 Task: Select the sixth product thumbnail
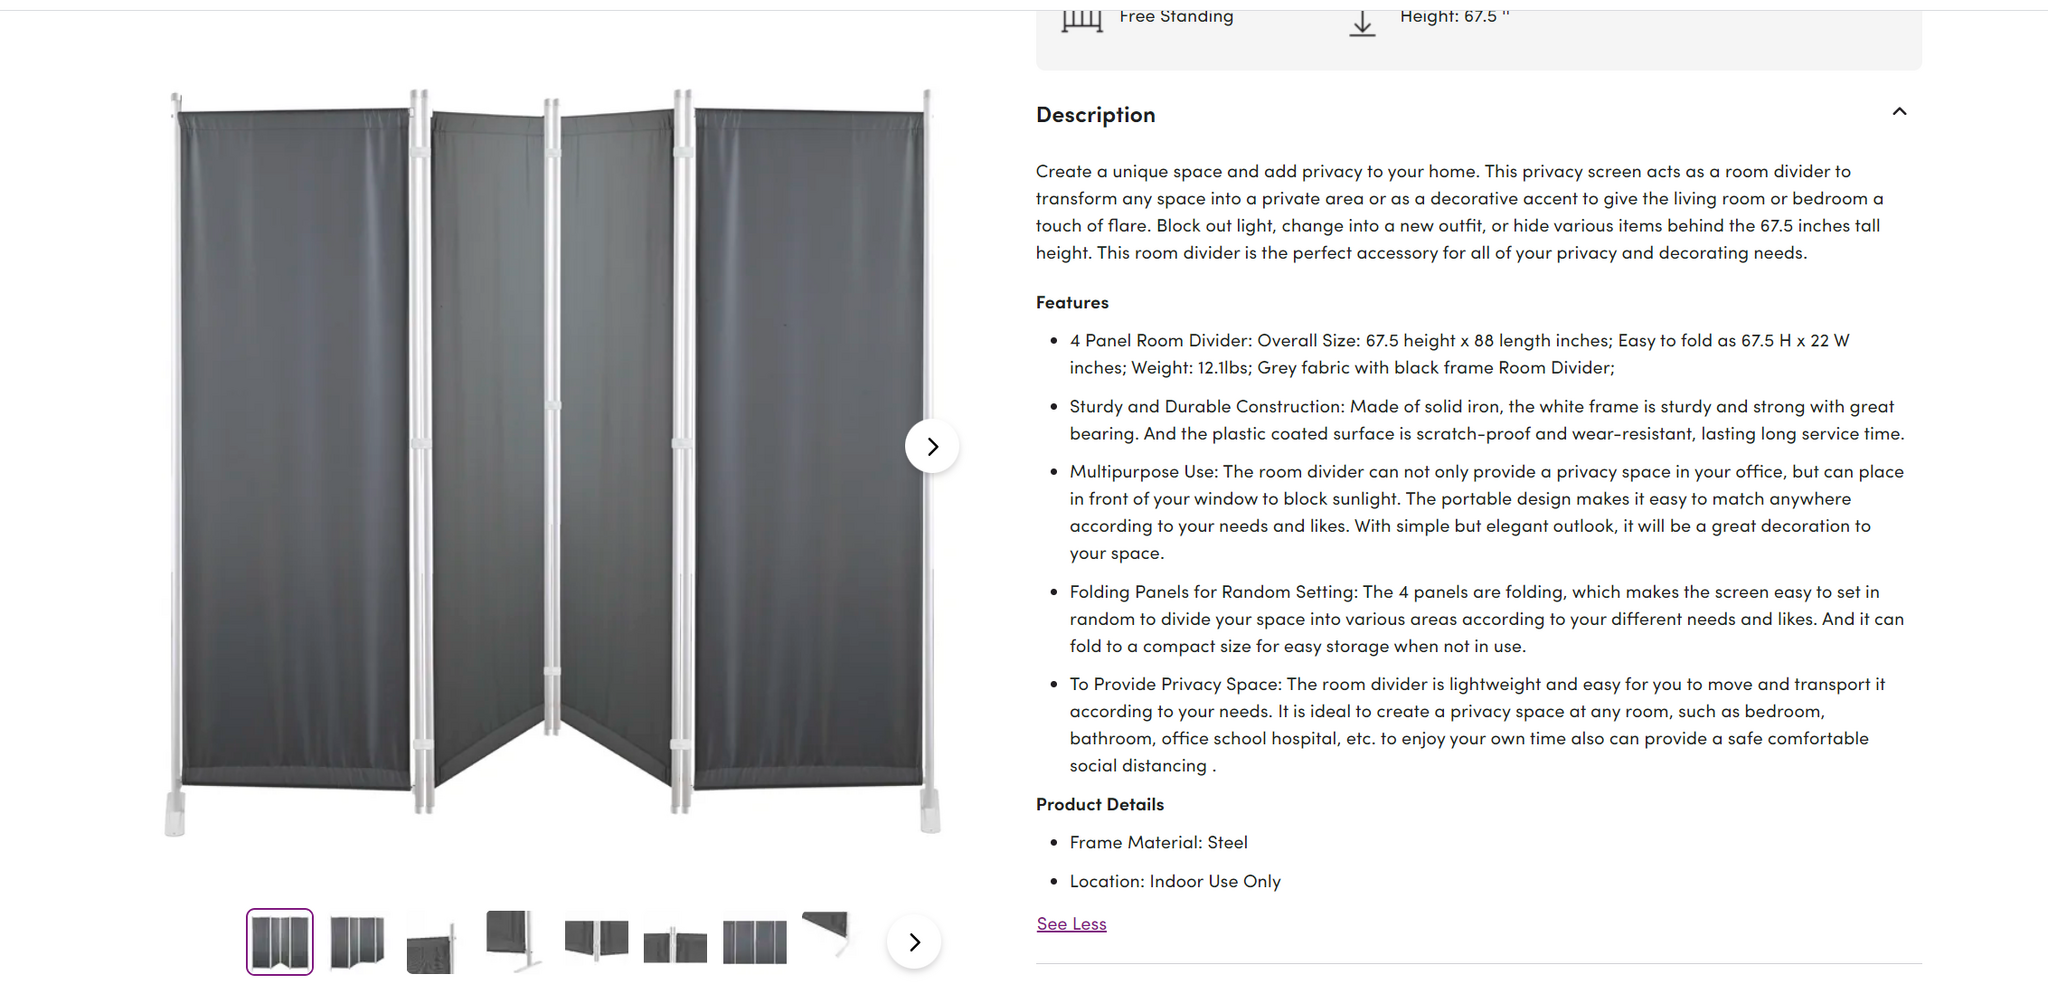click(x=675, y=945)
